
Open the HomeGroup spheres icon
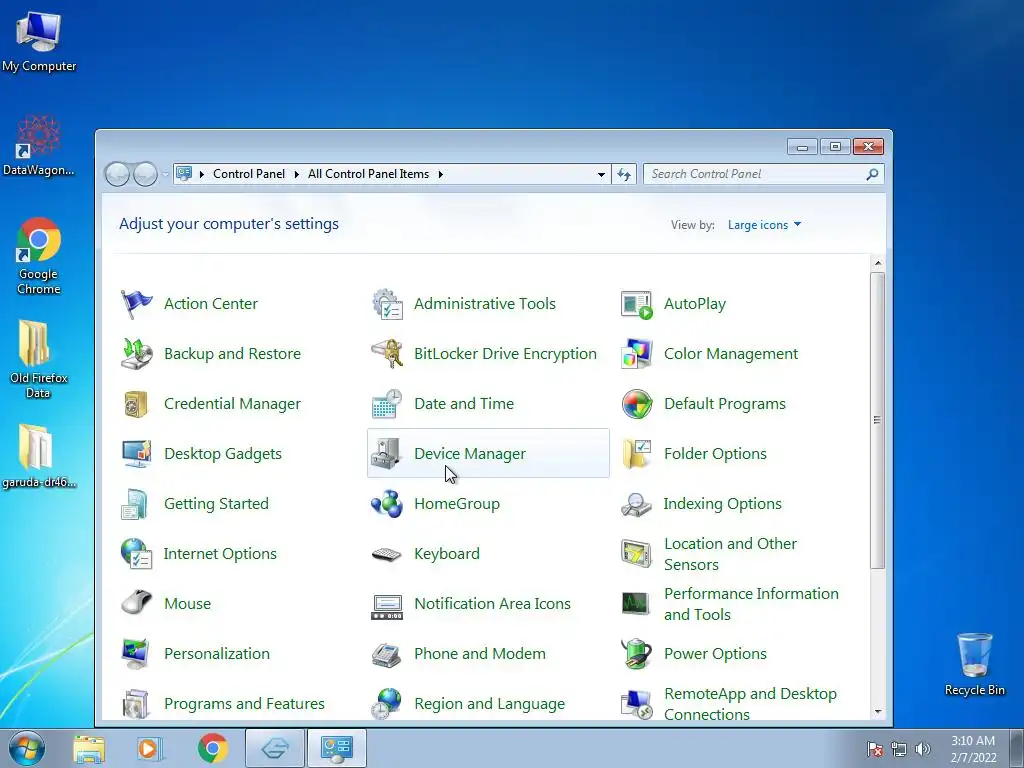pyautogui.click(x=387, y=504)
